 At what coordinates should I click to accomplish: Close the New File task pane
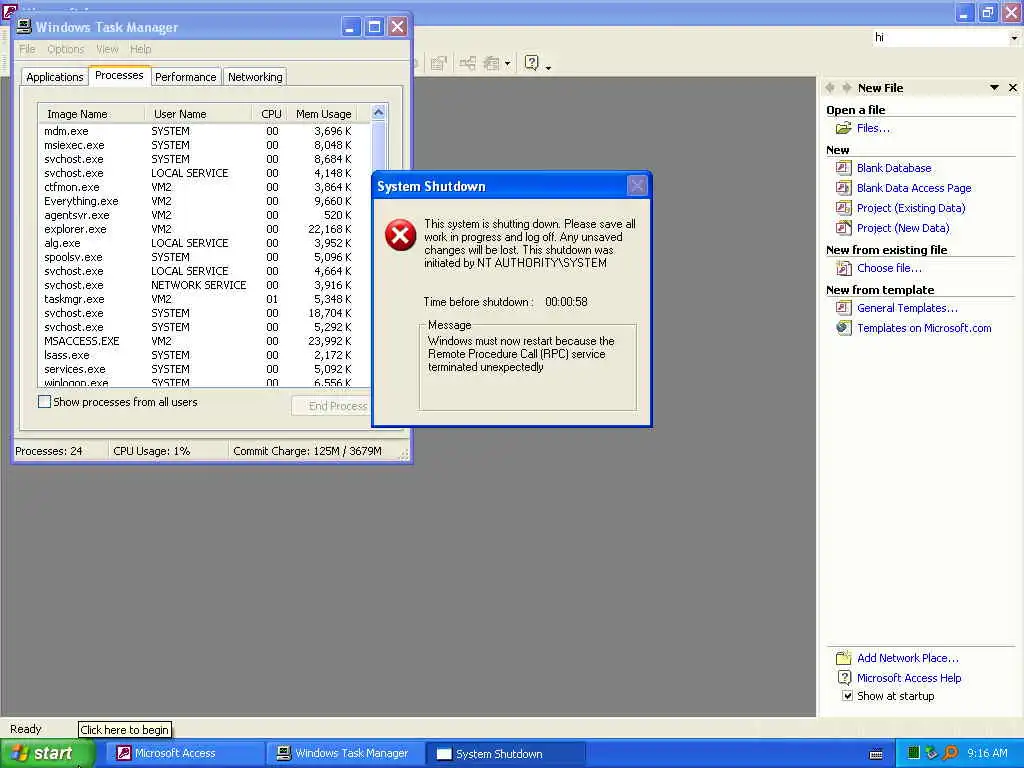point(1013,88)
